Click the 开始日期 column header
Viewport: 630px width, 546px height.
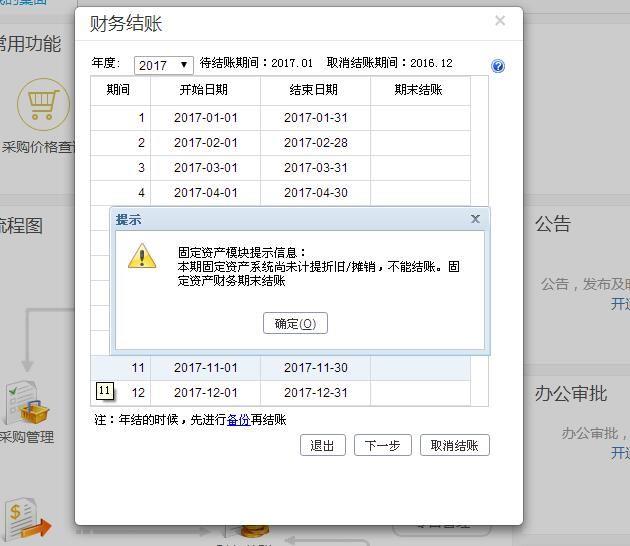pyautogui.click(x=205, y=91)
